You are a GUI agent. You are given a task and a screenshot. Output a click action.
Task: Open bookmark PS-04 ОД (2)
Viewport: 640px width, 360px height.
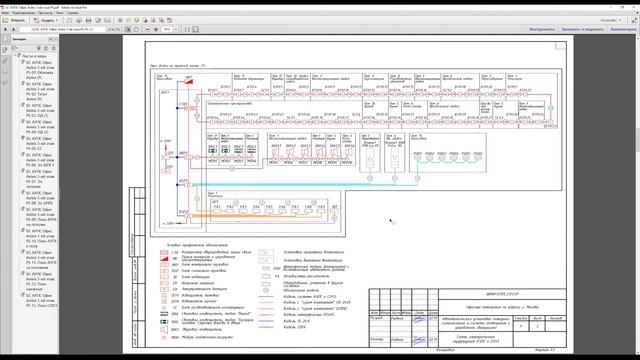tap(40, 127)
